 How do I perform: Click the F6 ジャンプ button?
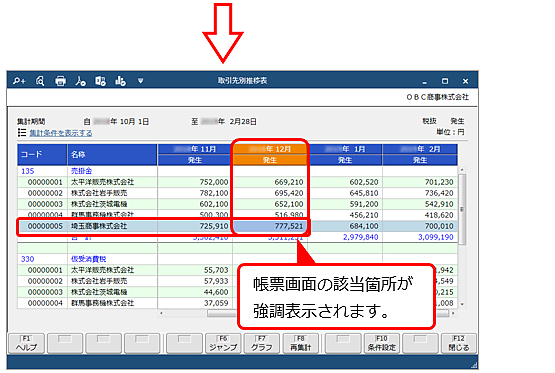click(x=223, y=343)
